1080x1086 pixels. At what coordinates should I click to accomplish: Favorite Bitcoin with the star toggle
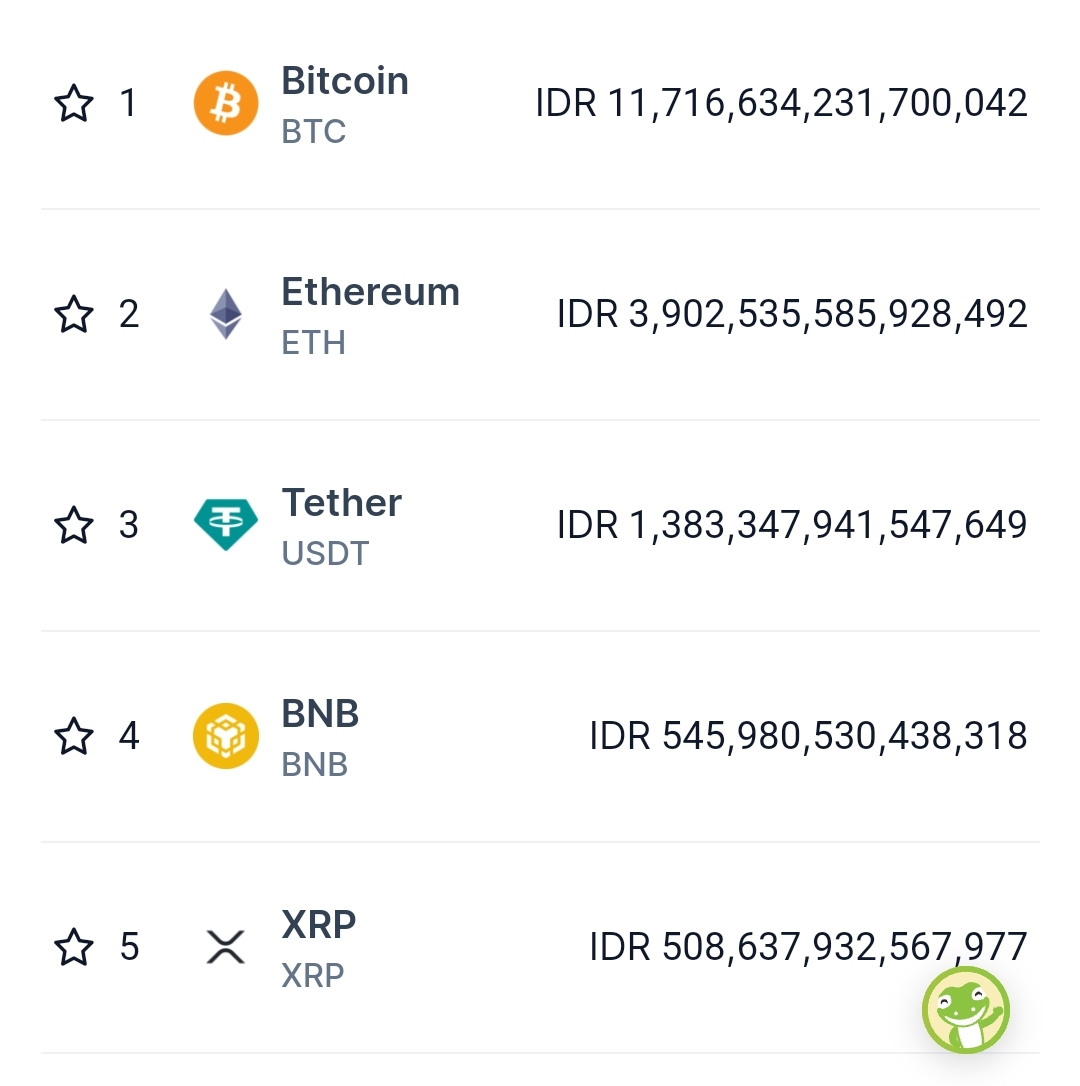74,103
